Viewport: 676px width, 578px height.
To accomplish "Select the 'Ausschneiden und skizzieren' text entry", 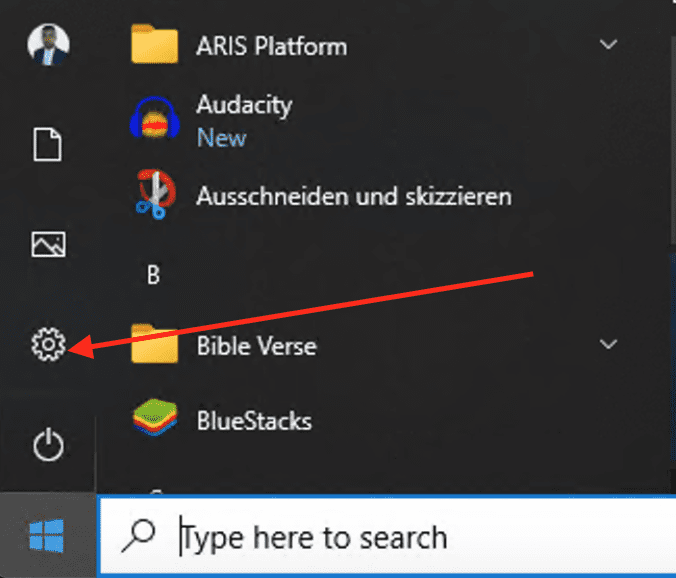I will pos(354,196).
